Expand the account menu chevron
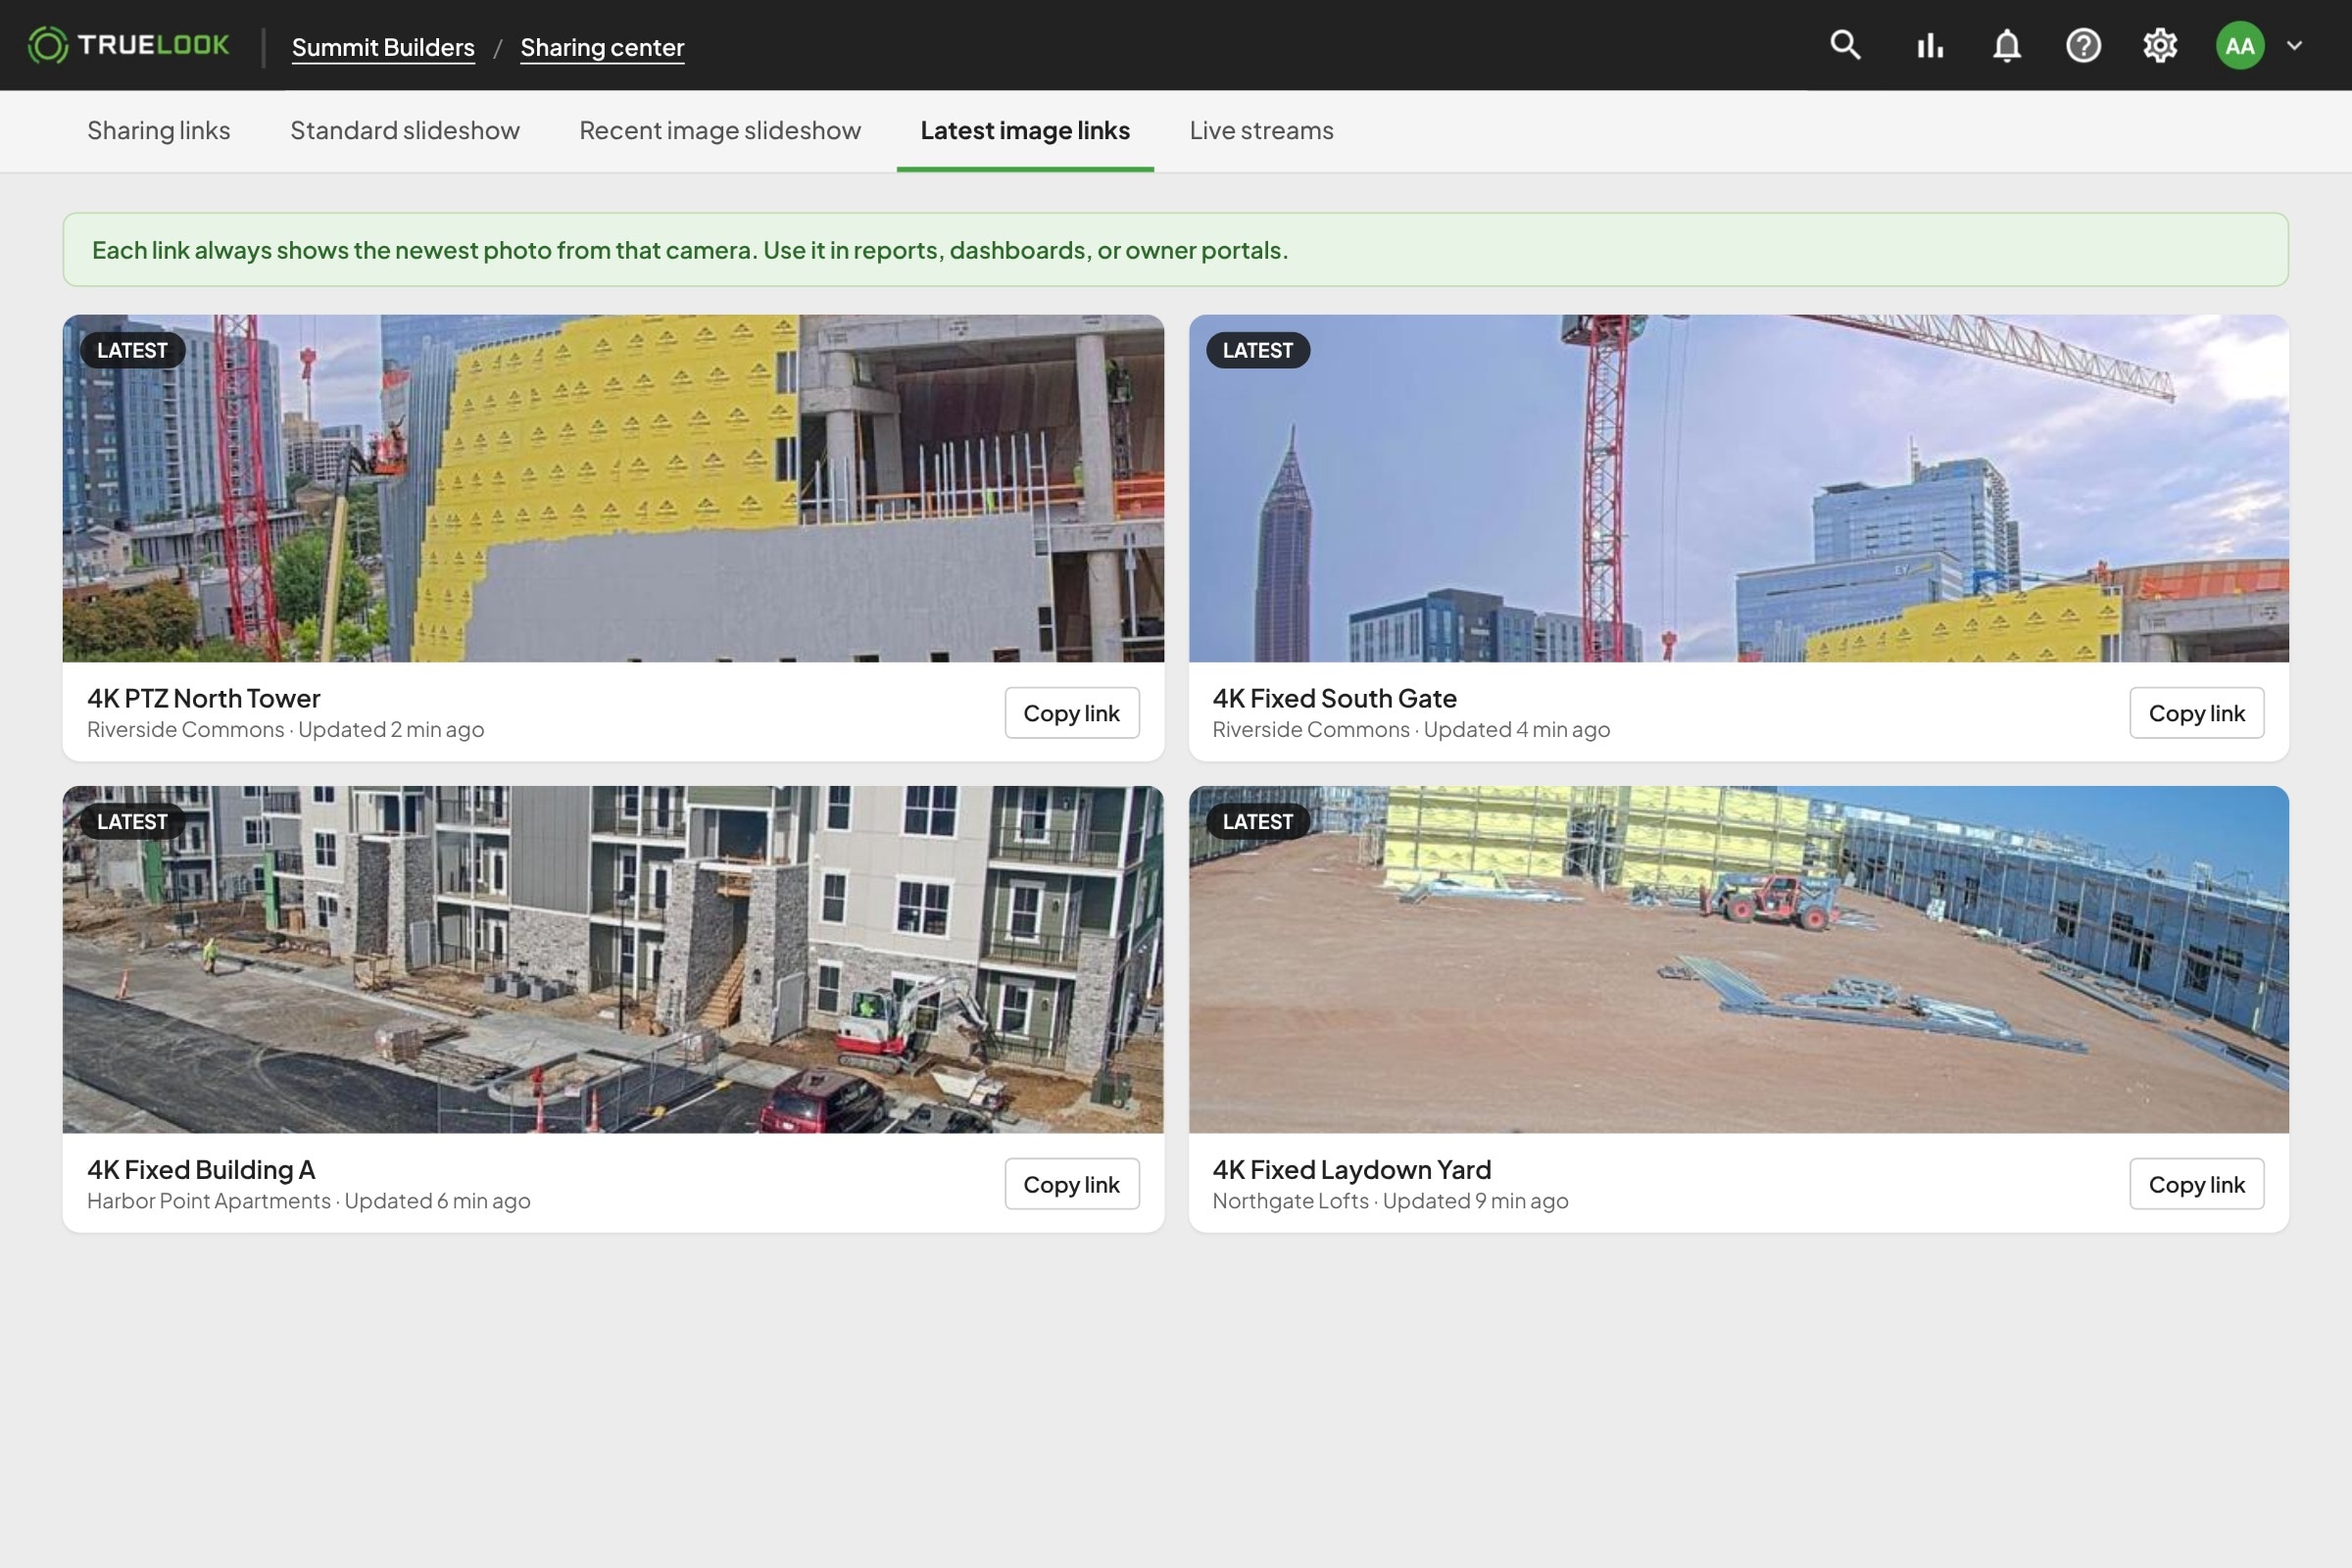2352x1568 pixels. [2295, 45]
